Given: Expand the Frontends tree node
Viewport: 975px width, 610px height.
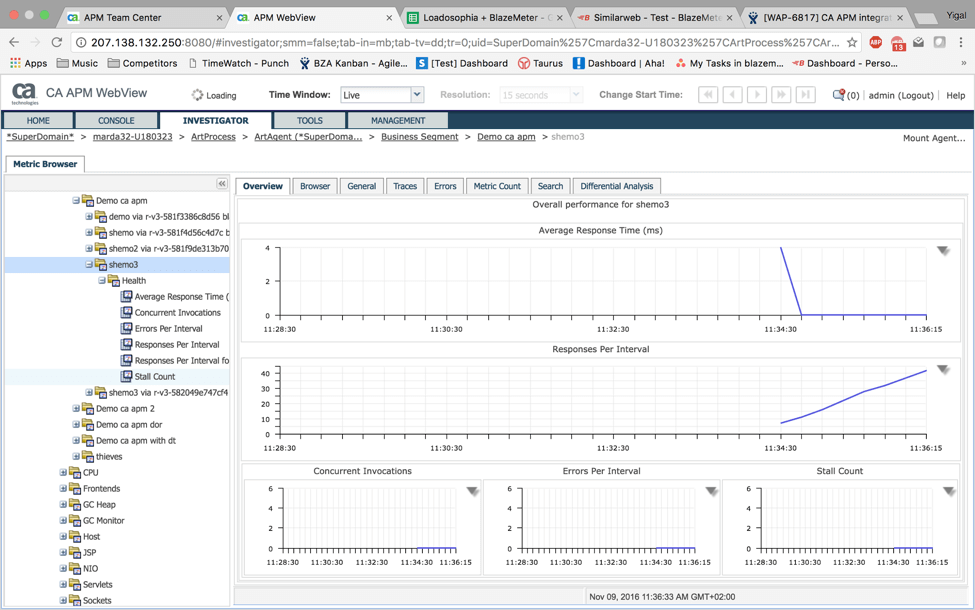Looking at the screenshot, I should tap(63, 488).
